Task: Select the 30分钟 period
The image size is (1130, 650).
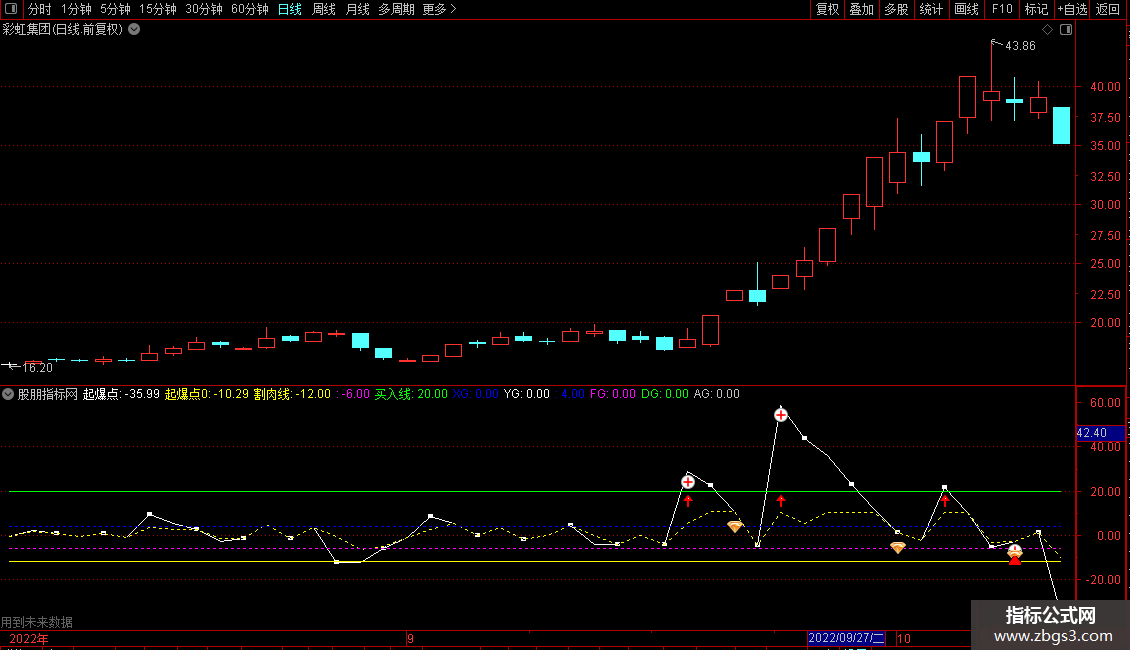Action: pyautogui.click(x=203, y=9)
